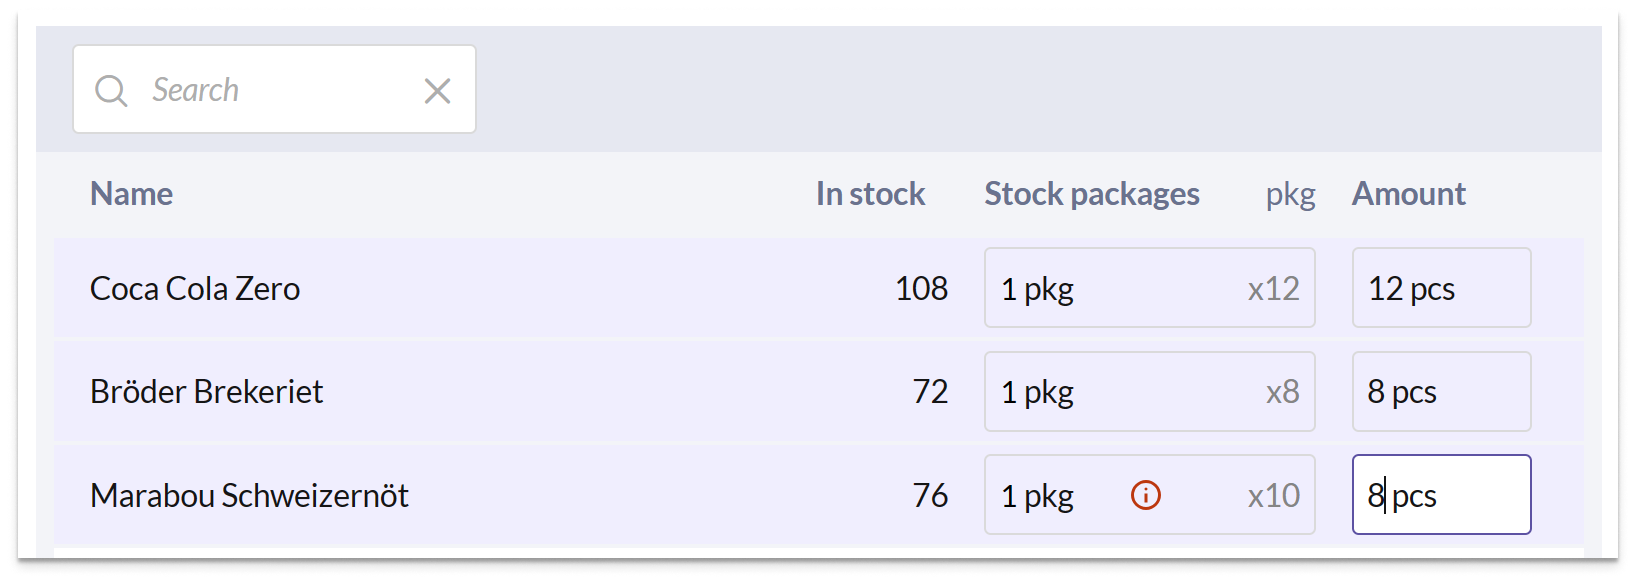
Task: Click Marabou Schweizernöt amount field
Action: tap(1442, 495)
